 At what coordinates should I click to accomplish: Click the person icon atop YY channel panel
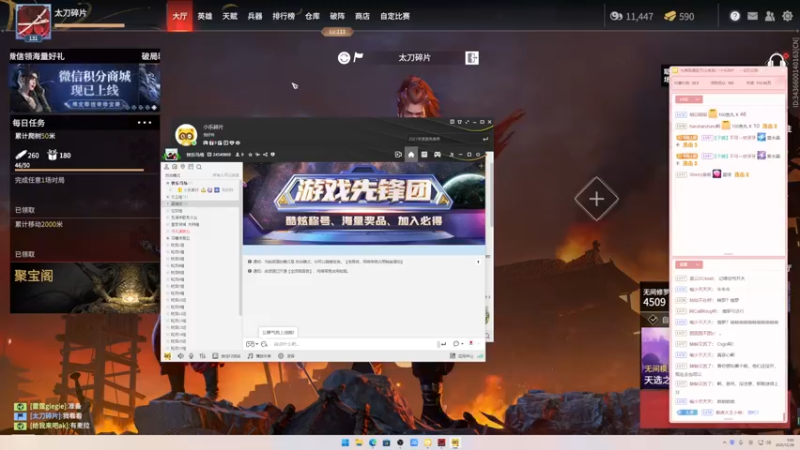click(166, 167)
